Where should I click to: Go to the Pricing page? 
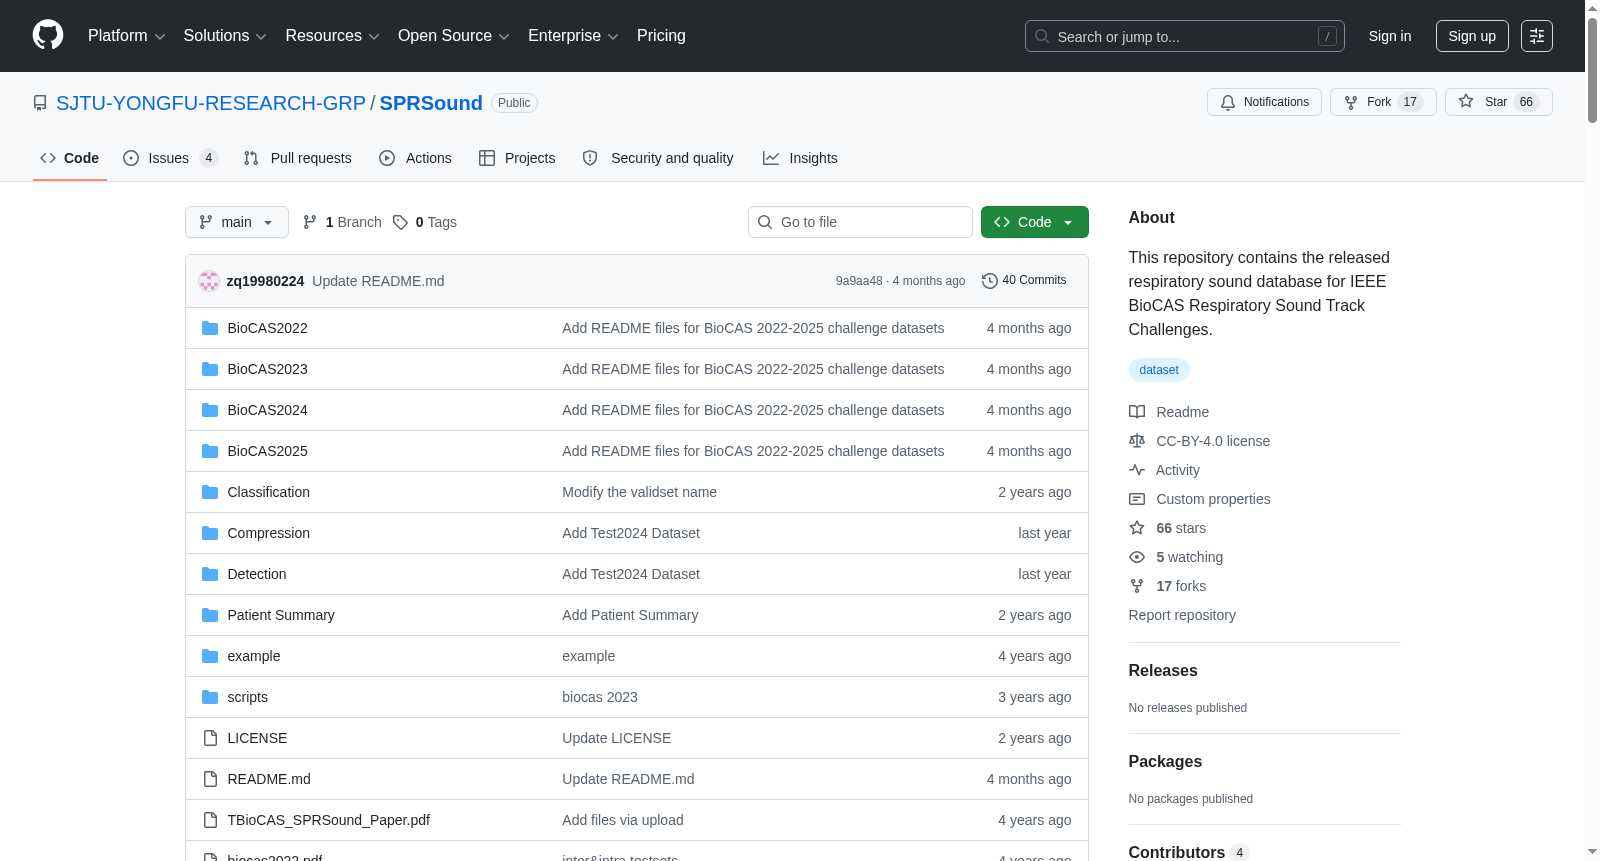(661, 36)
